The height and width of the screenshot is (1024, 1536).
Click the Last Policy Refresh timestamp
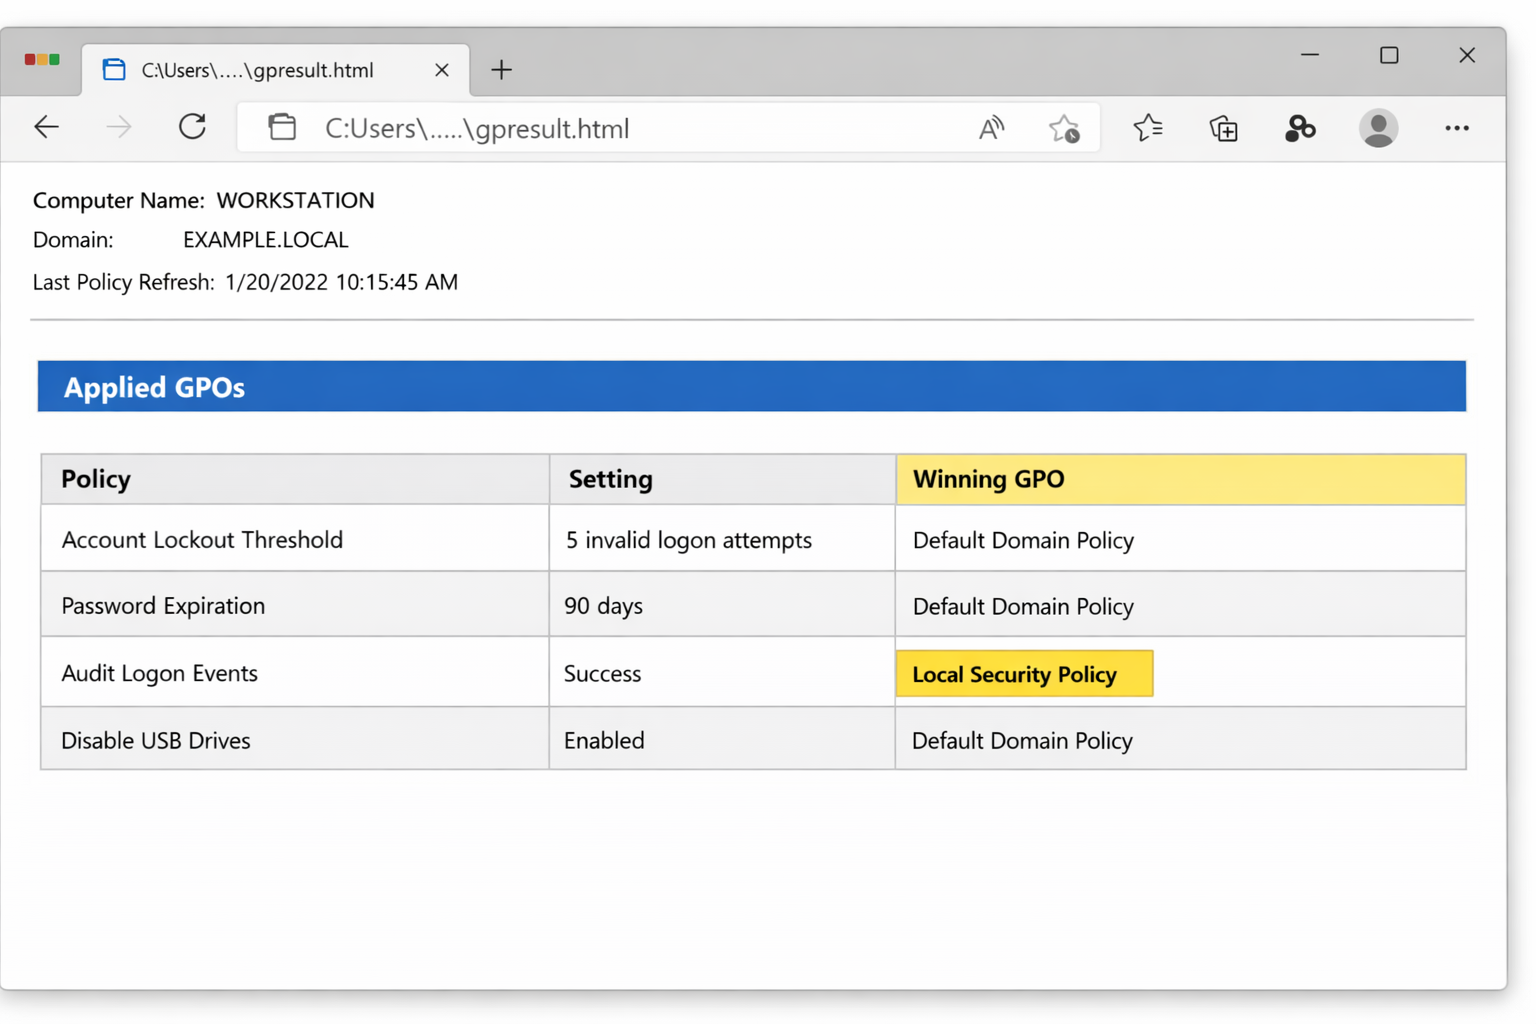(x=341, y=282)
